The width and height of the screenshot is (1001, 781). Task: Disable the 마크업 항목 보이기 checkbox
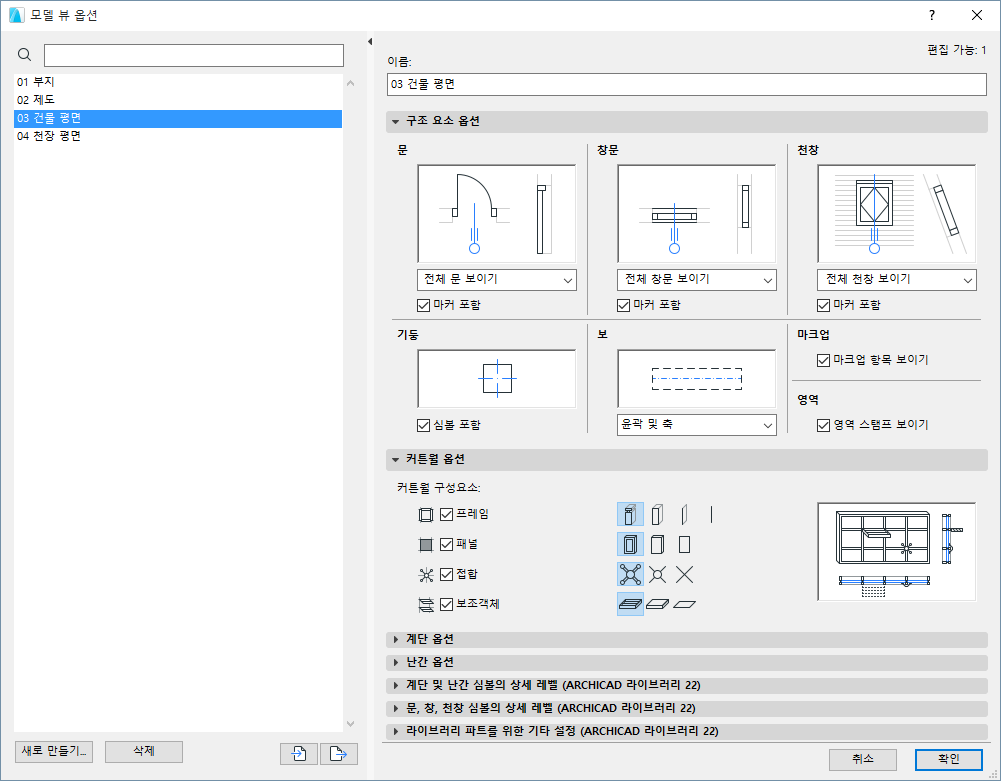(x=822, y=360)
